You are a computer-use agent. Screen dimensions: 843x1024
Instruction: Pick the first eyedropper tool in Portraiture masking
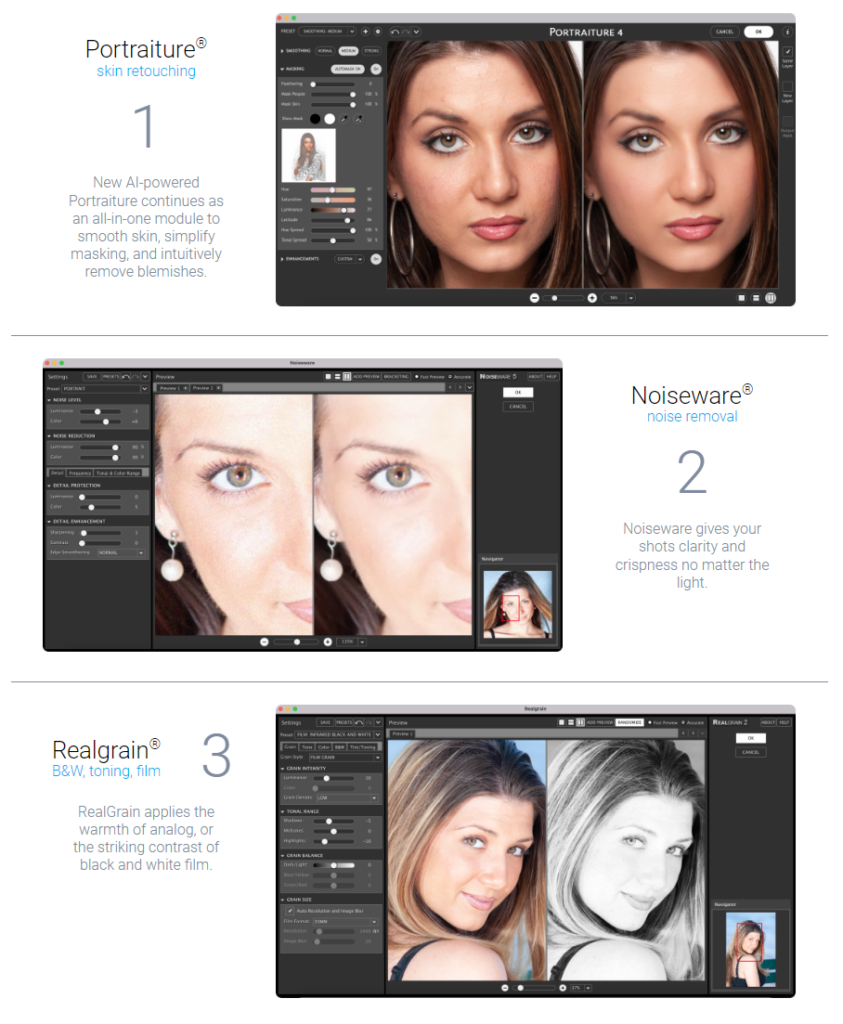(345, 118)
